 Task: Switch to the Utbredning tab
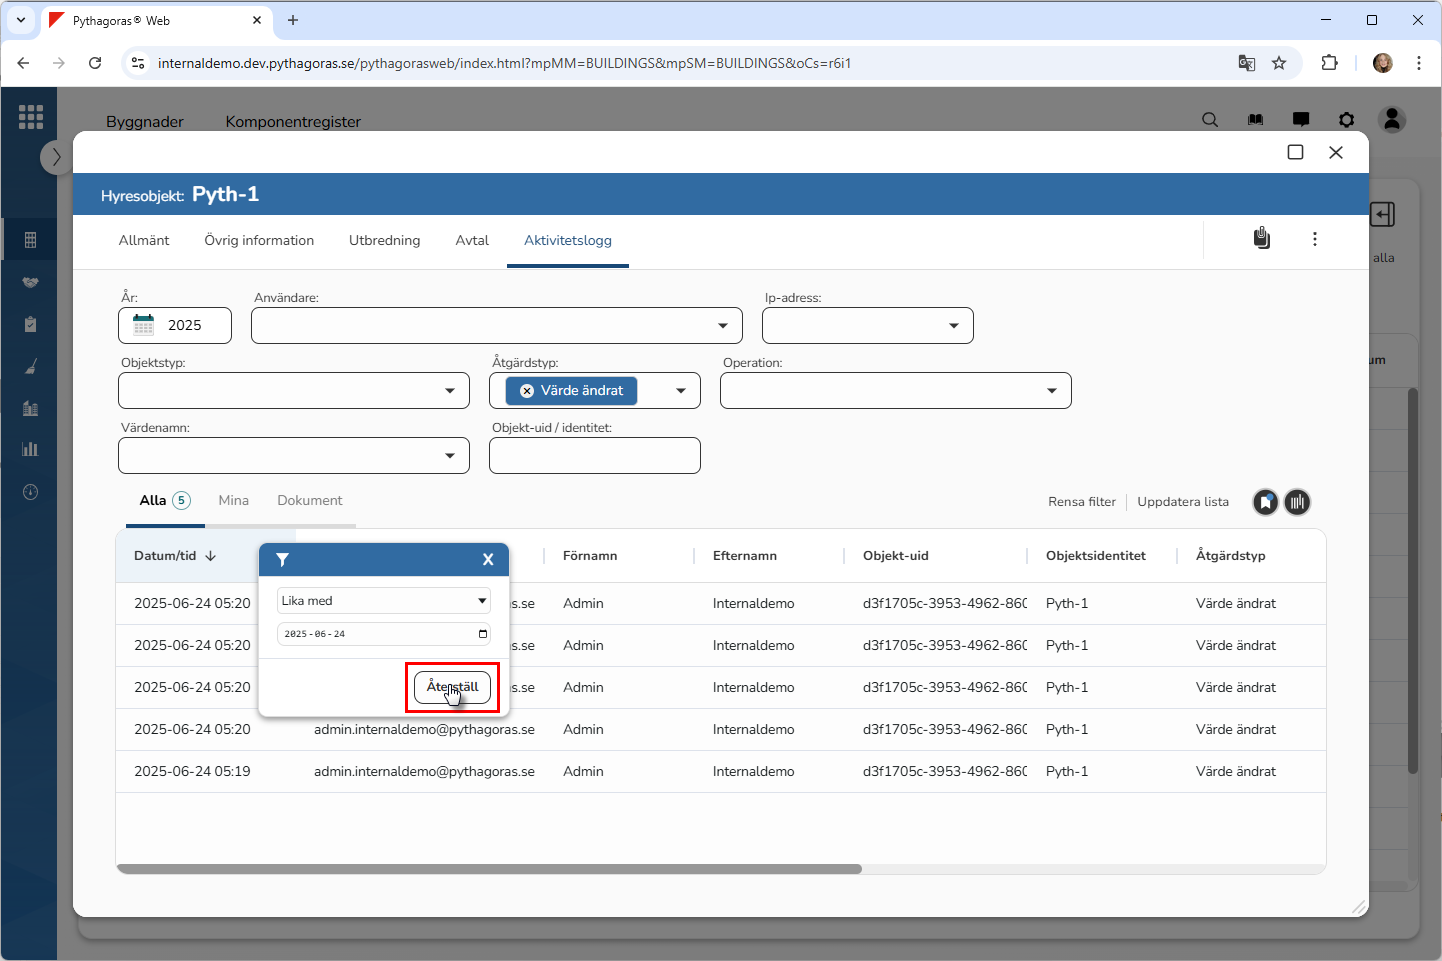[x=384, y=240]
